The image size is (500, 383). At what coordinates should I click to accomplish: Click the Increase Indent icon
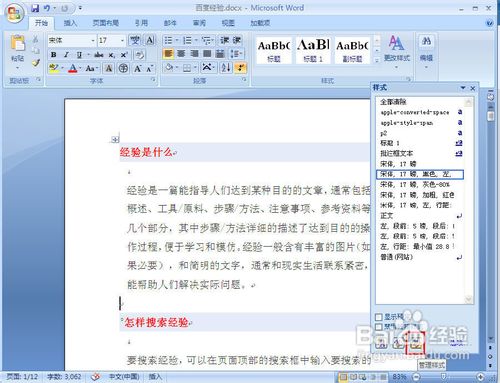click(236, 40)
